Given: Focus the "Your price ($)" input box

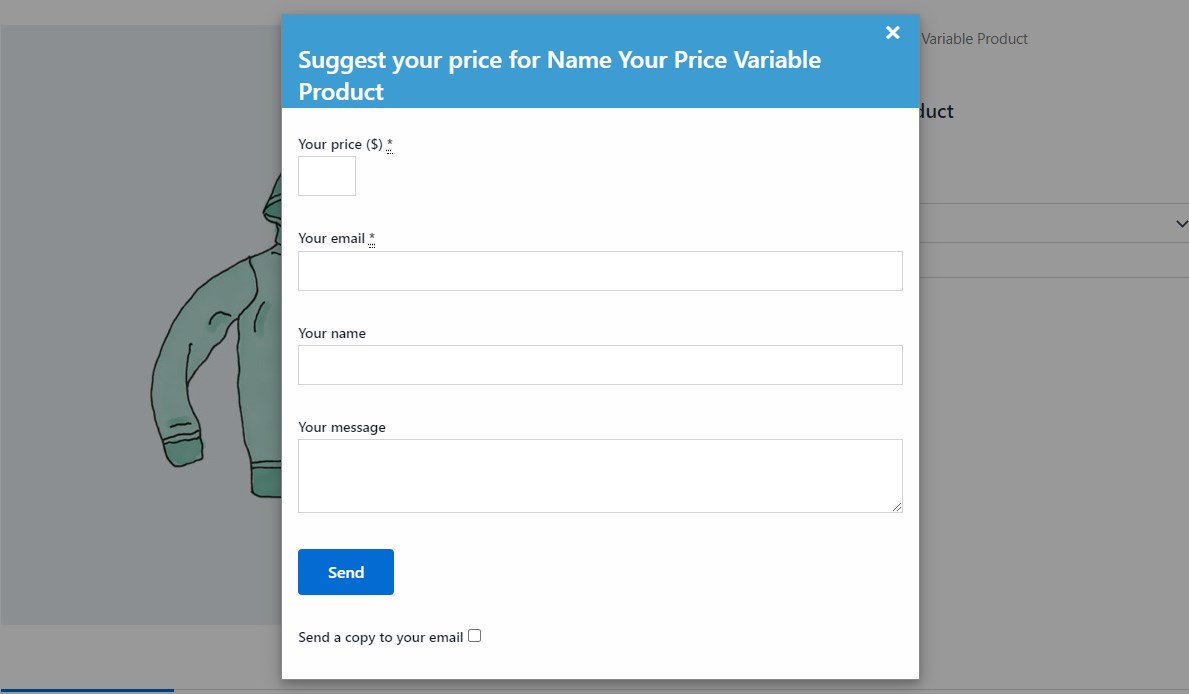Looking at the screenshot, I should pyautogui.click(x=326, y=176).
